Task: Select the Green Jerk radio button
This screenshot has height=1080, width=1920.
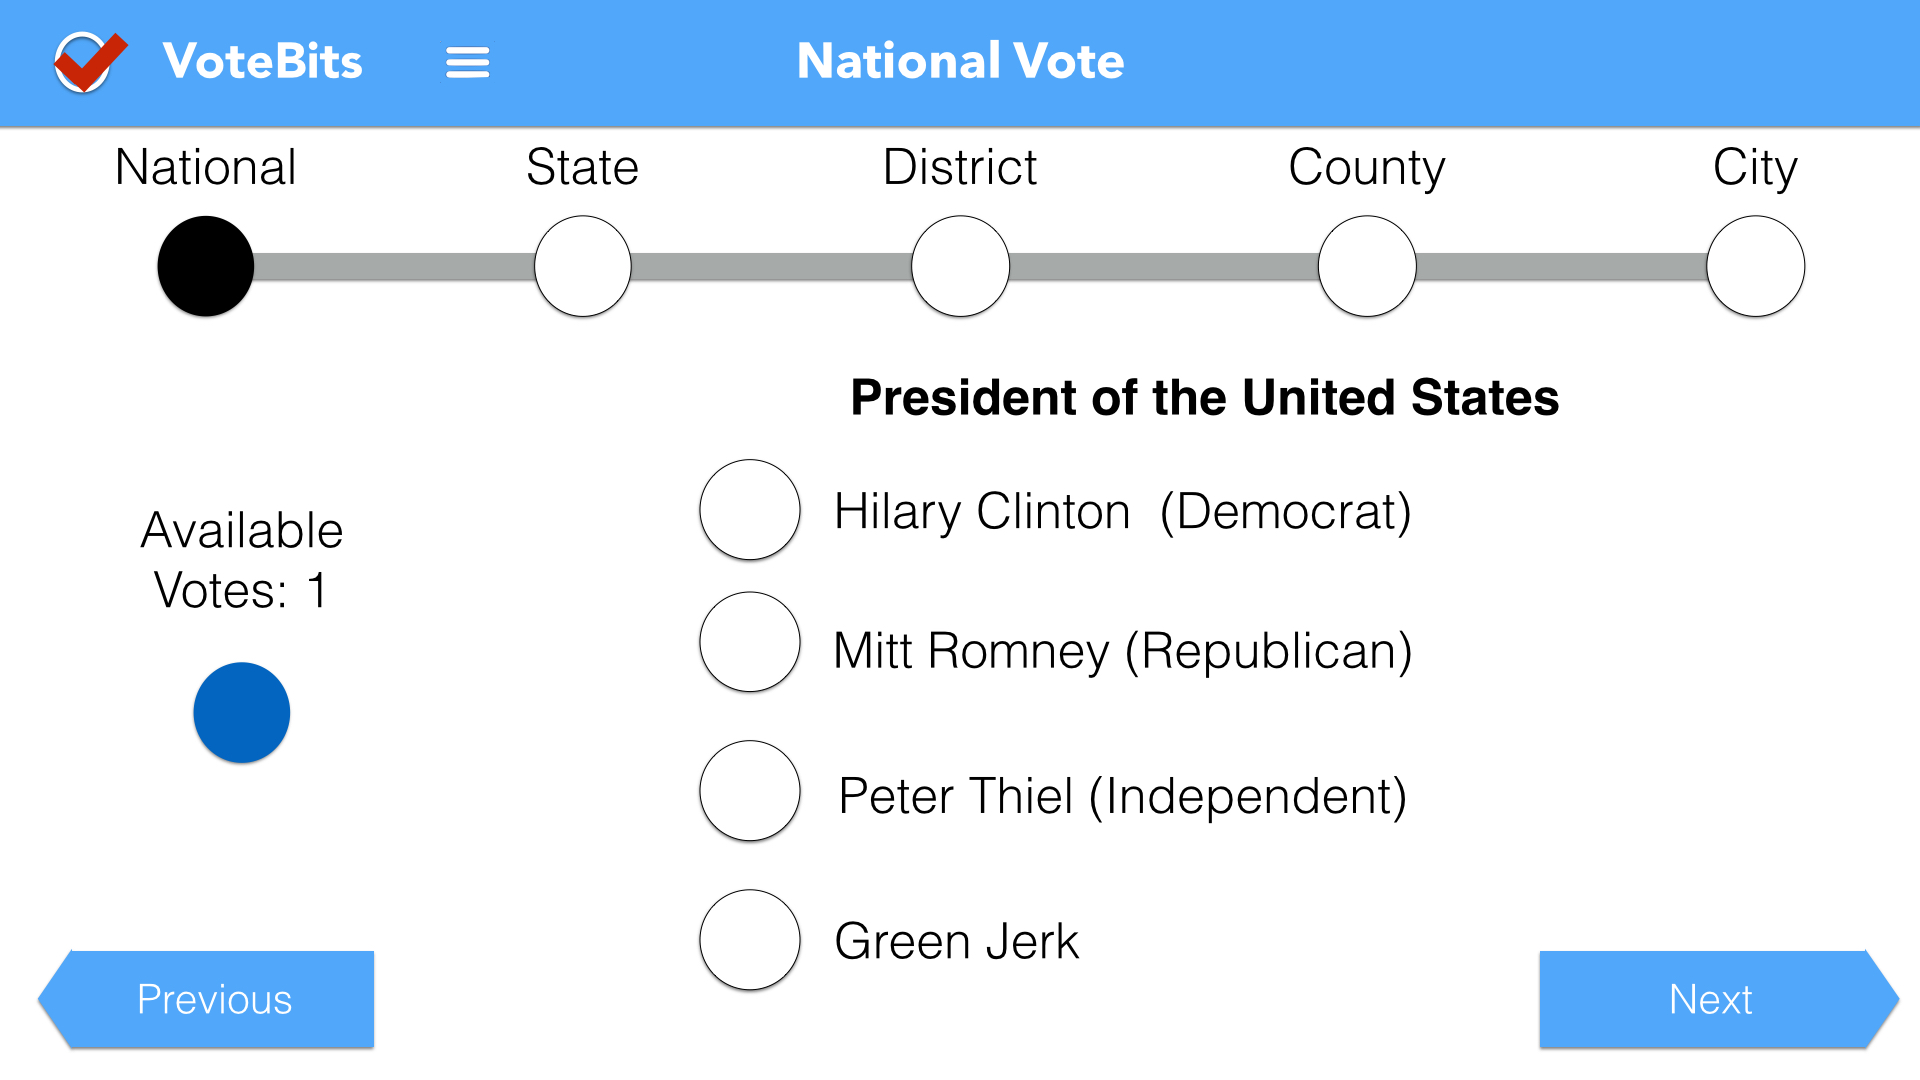Action: [x=750, y=940]
